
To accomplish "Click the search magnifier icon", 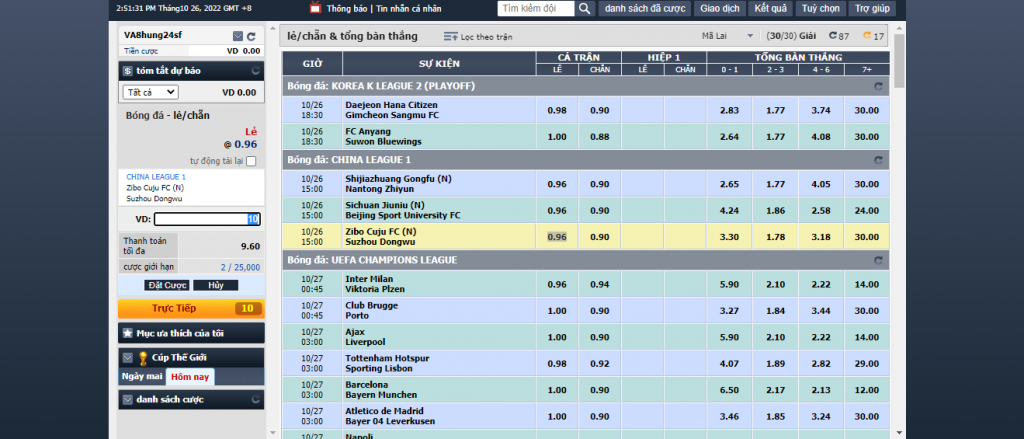I will point(584,8).
